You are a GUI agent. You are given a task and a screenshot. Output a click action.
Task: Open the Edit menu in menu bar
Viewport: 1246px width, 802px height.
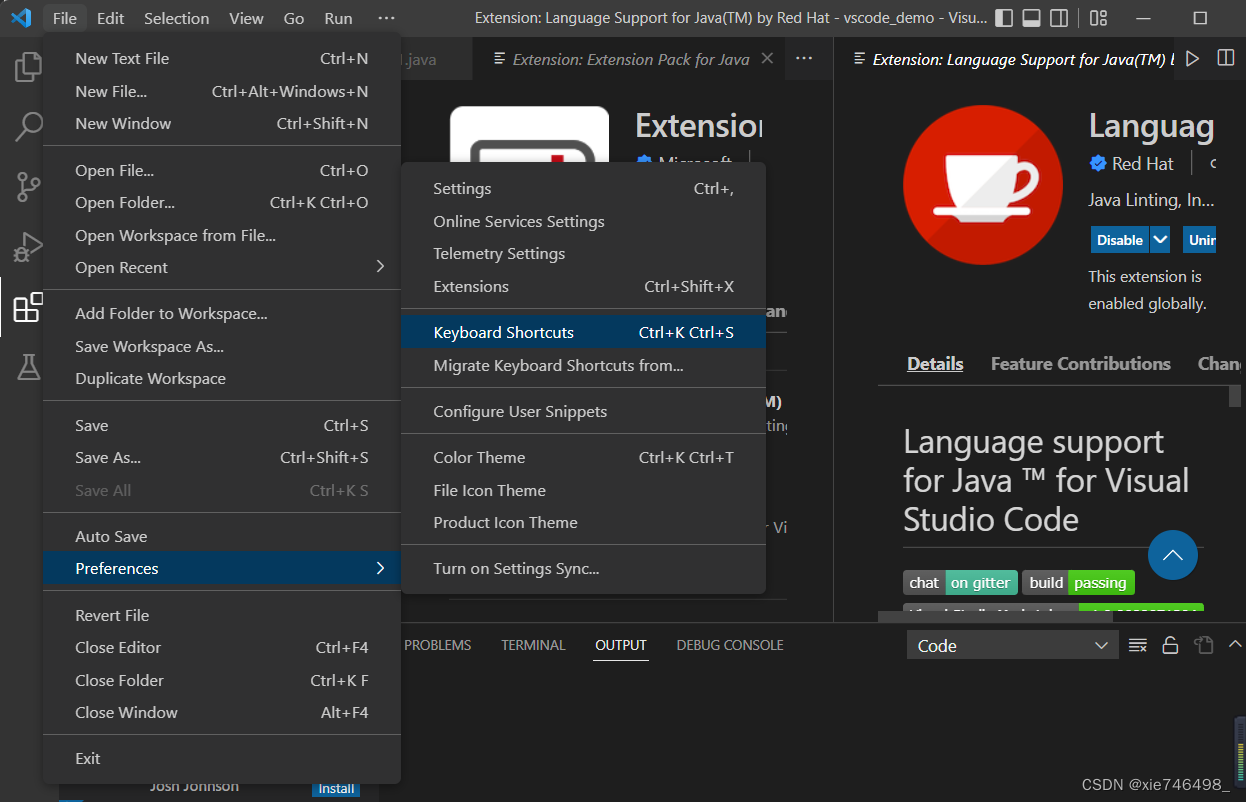tap(111, 18)
